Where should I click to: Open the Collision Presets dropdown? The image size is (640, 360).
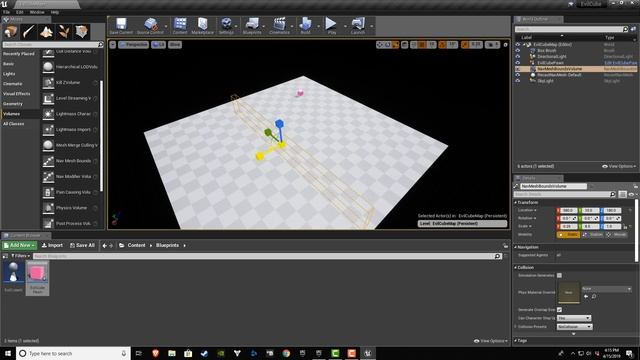575,327
